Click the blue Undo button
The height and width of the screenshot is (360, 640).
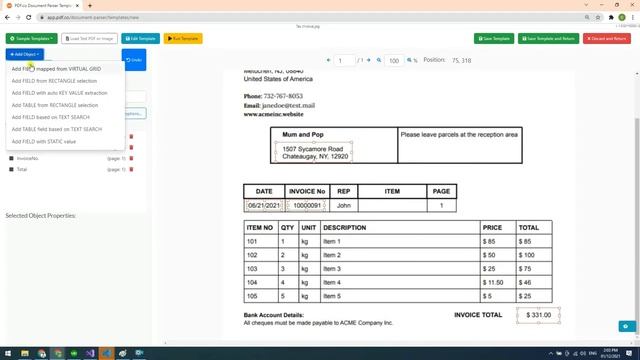pos(134,60)
